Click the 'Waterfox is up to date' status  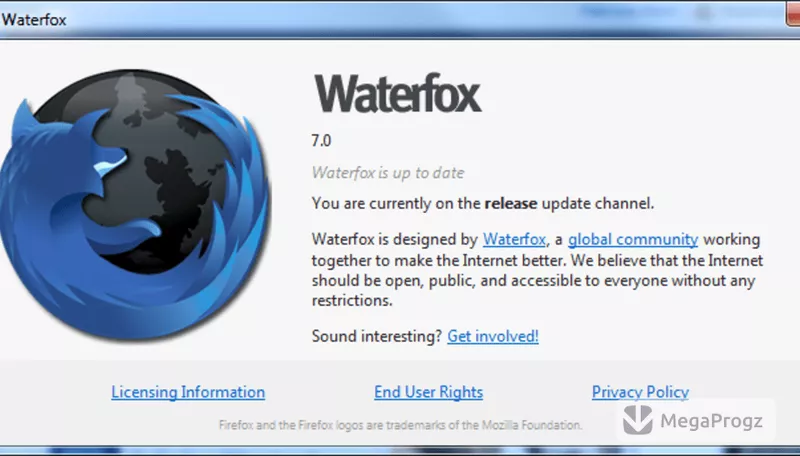pos(388,173)
